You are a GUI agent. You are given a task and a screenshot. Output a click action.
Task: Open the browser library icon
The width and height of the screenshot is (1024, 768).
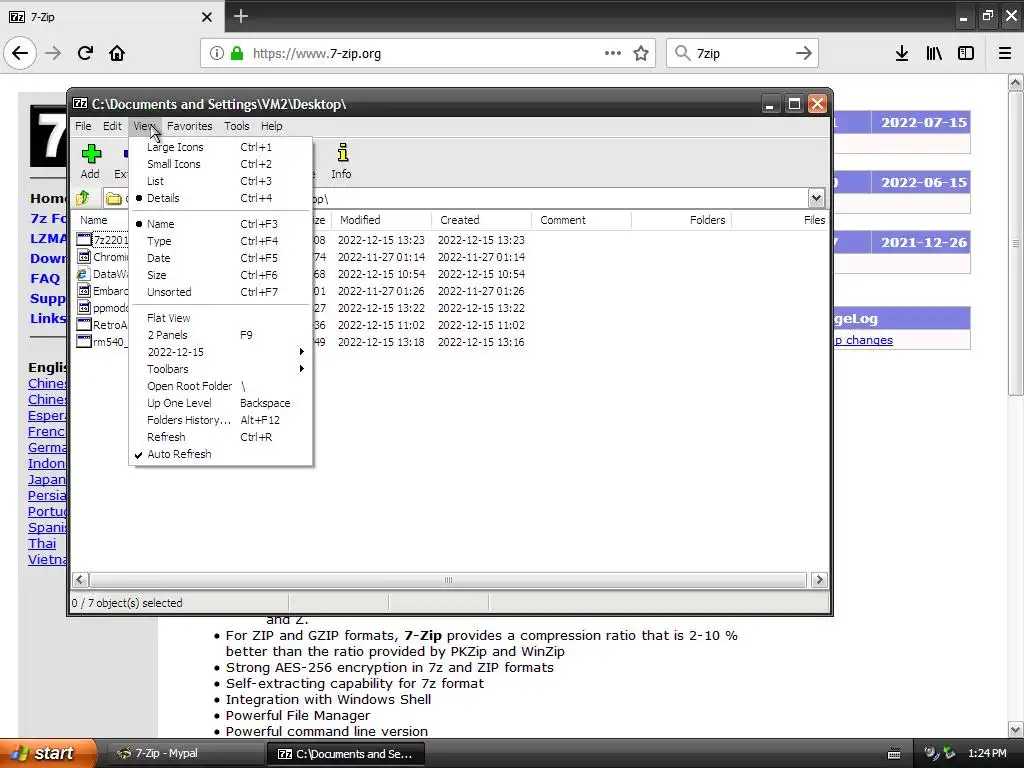934,53
